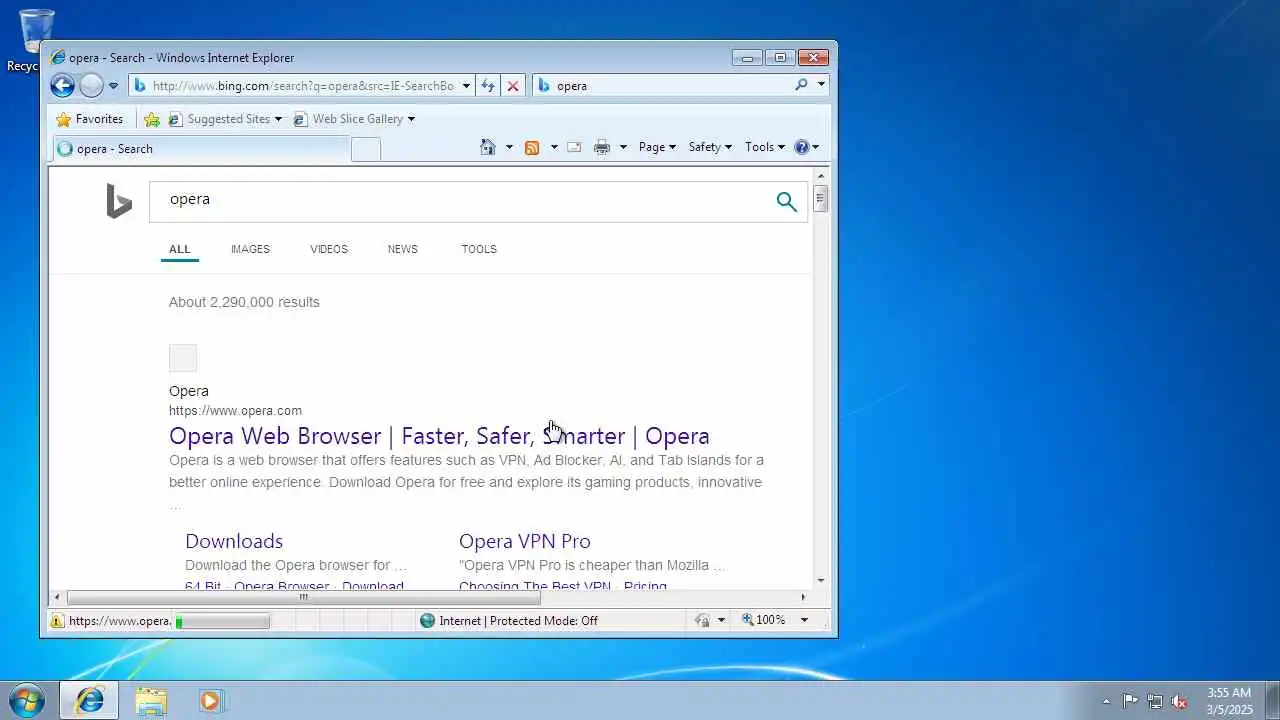This screenshot has width=1280, height=720.
Task: Open the zoom level 100% button
Action: (764, 620)
